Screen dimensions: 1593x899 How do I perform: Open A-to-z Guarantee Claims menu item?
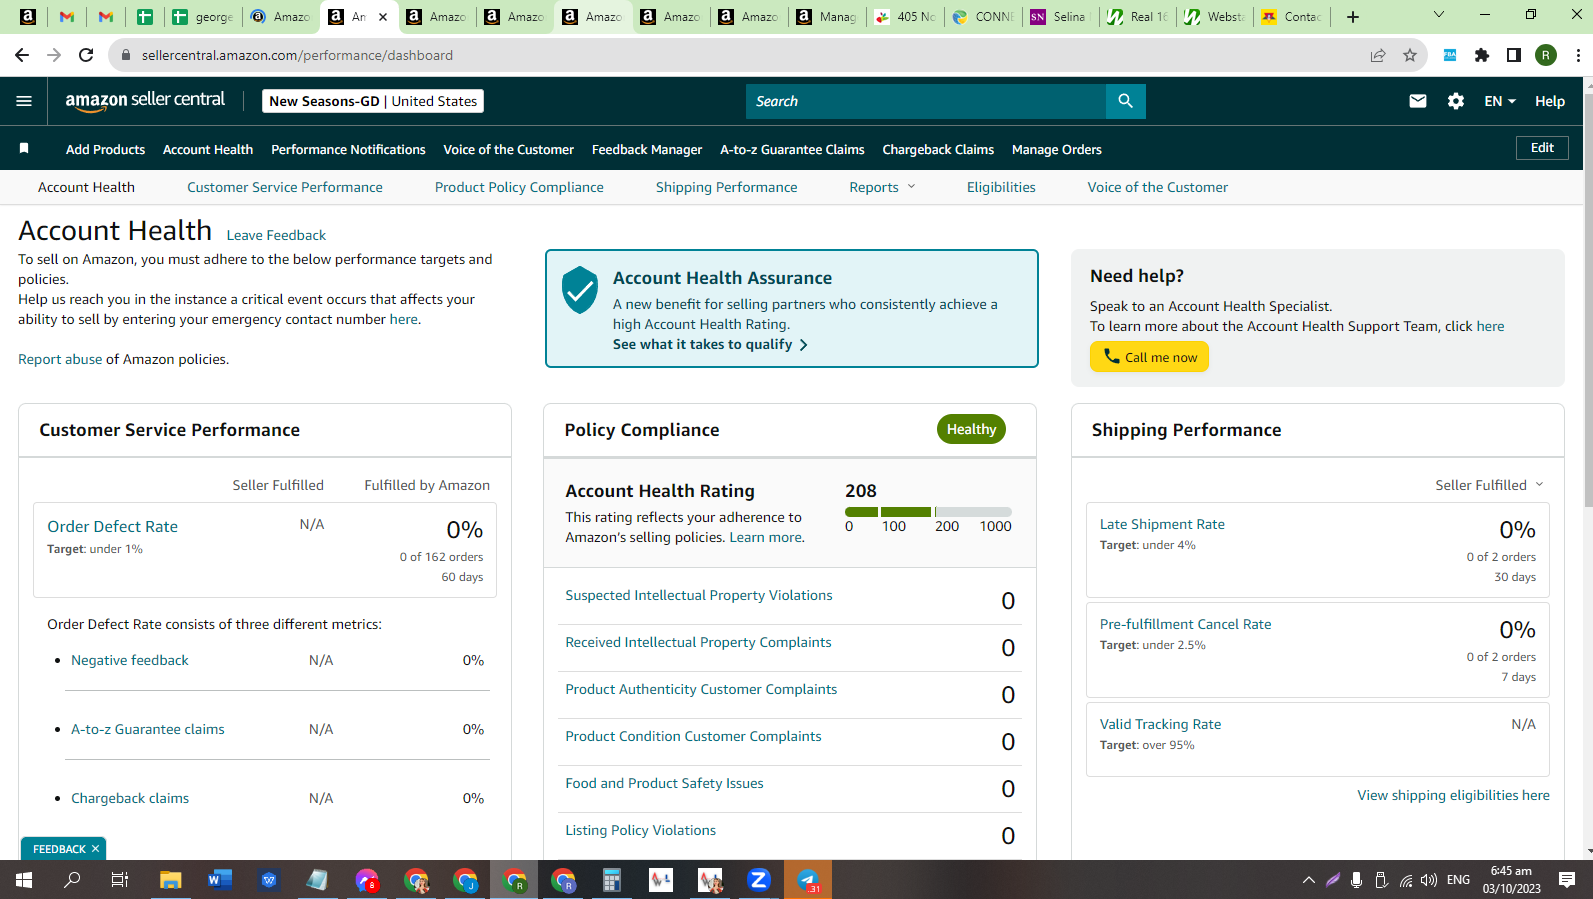(792, 149)
